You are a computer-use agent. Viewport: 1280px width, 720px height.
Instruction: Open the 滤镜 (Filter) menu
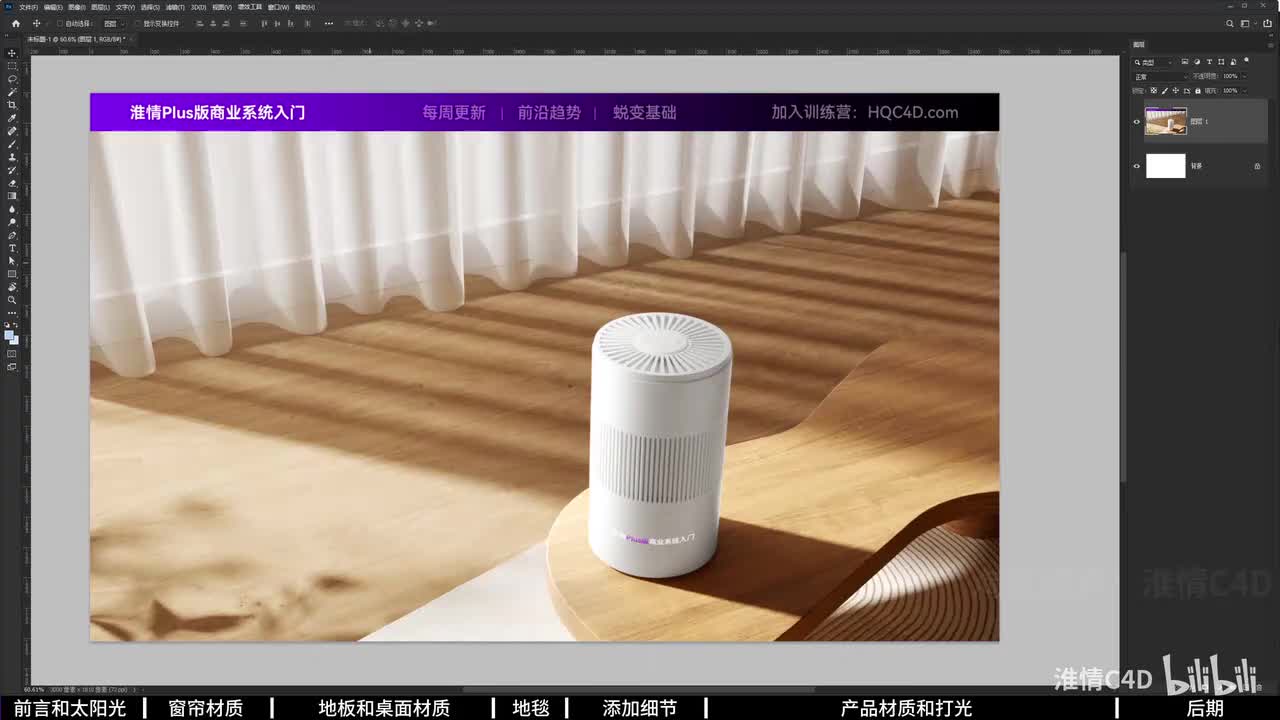pyautogui.click(x=174, y=7)
